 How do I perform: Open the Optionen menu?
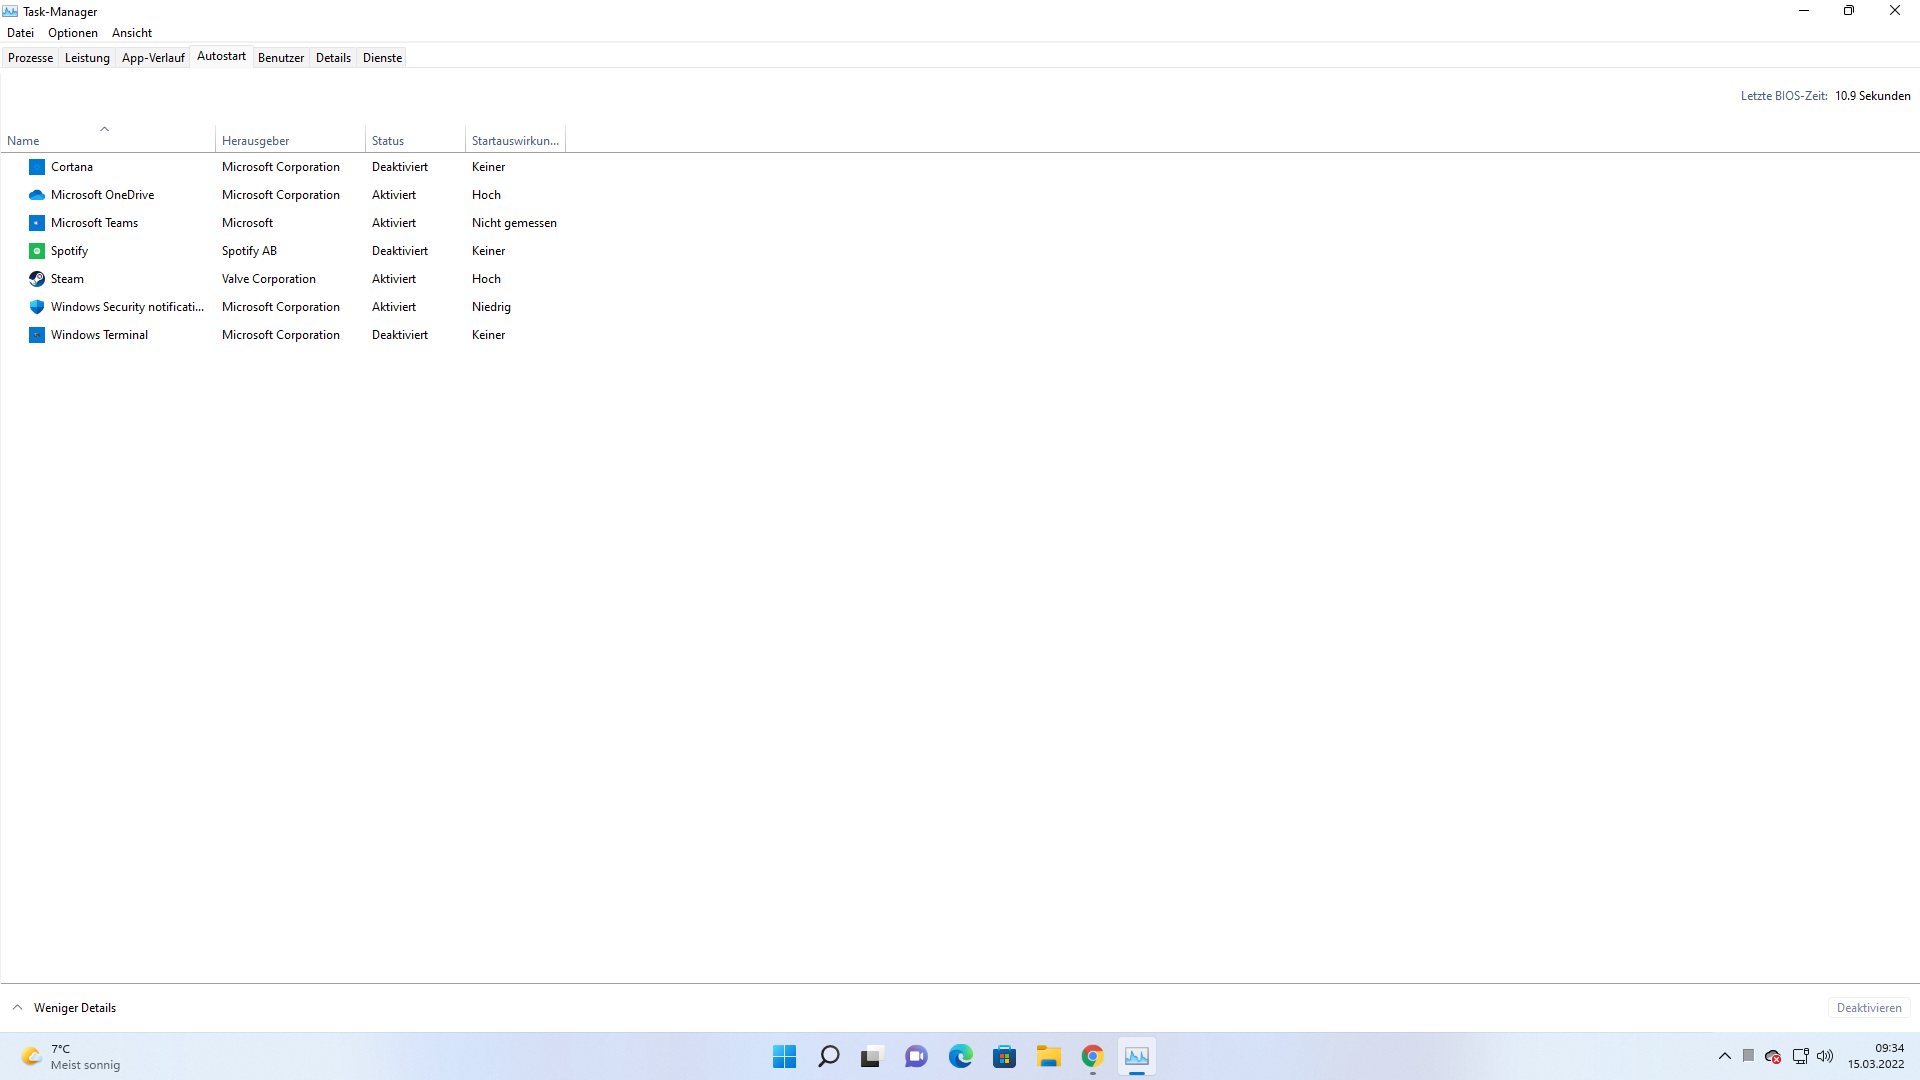pyautogui.click(x=73, y=33)
